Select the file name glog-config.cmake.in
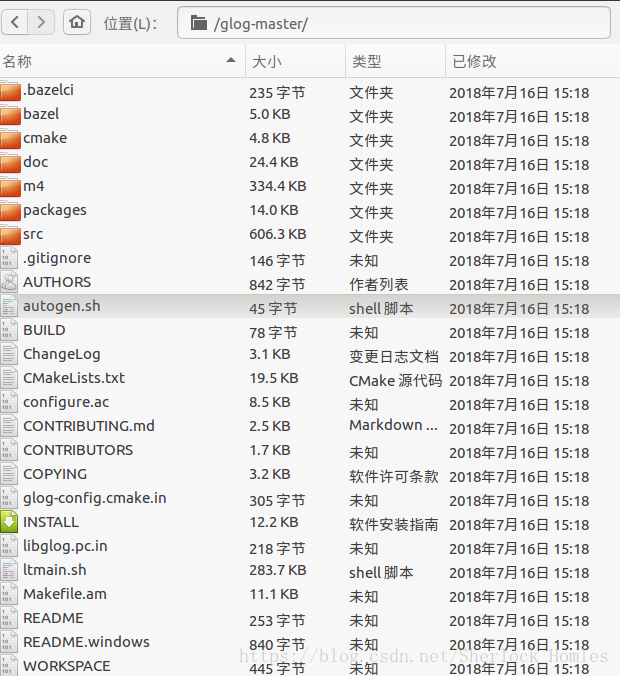Viewport: 620px width, 676px height. click(x=95, y=498)
